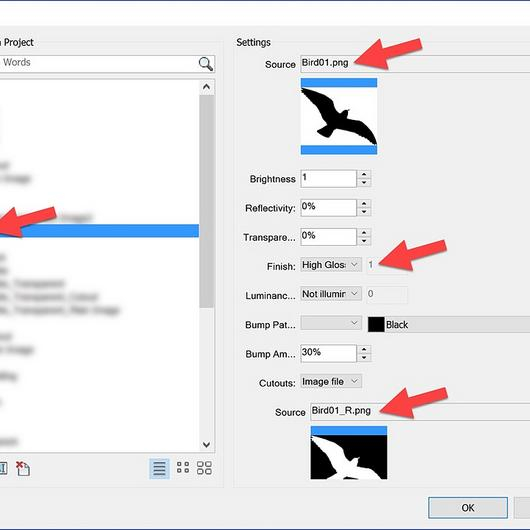Select the highlighted blue material row
This screenshot has height=530, width=530.
pos(99,231)
